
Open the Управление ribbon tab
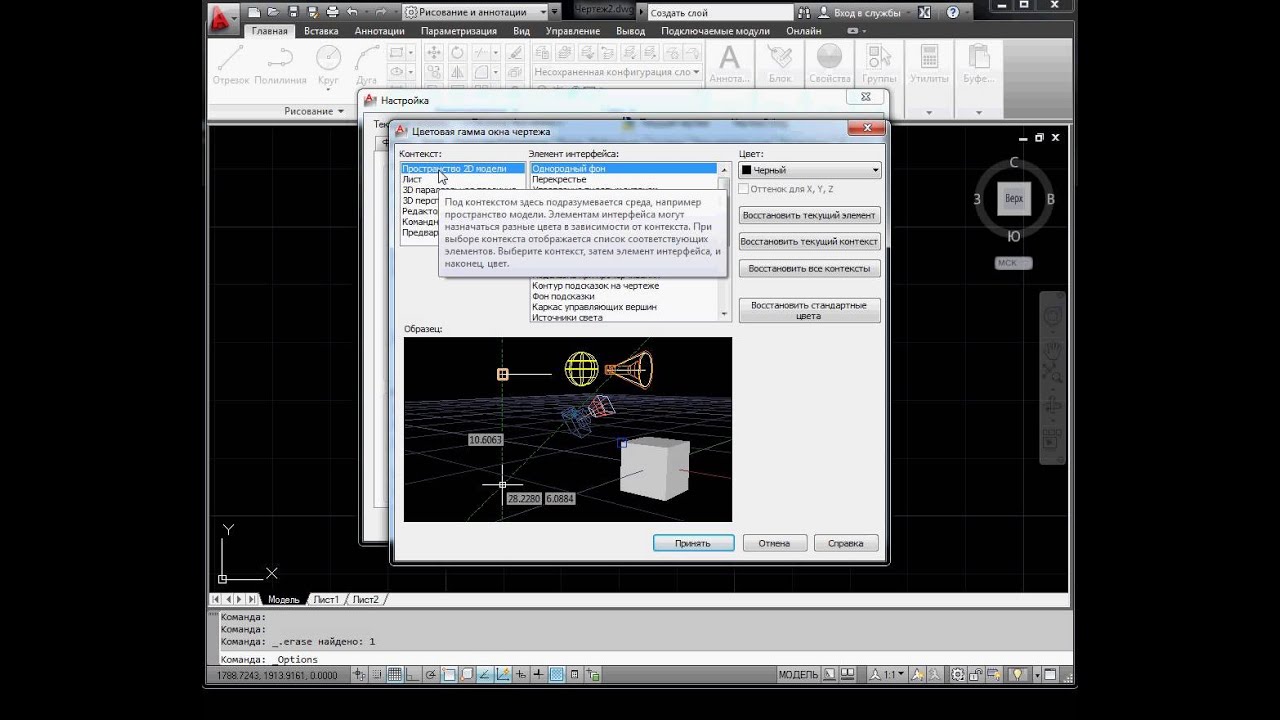point(573,31)
